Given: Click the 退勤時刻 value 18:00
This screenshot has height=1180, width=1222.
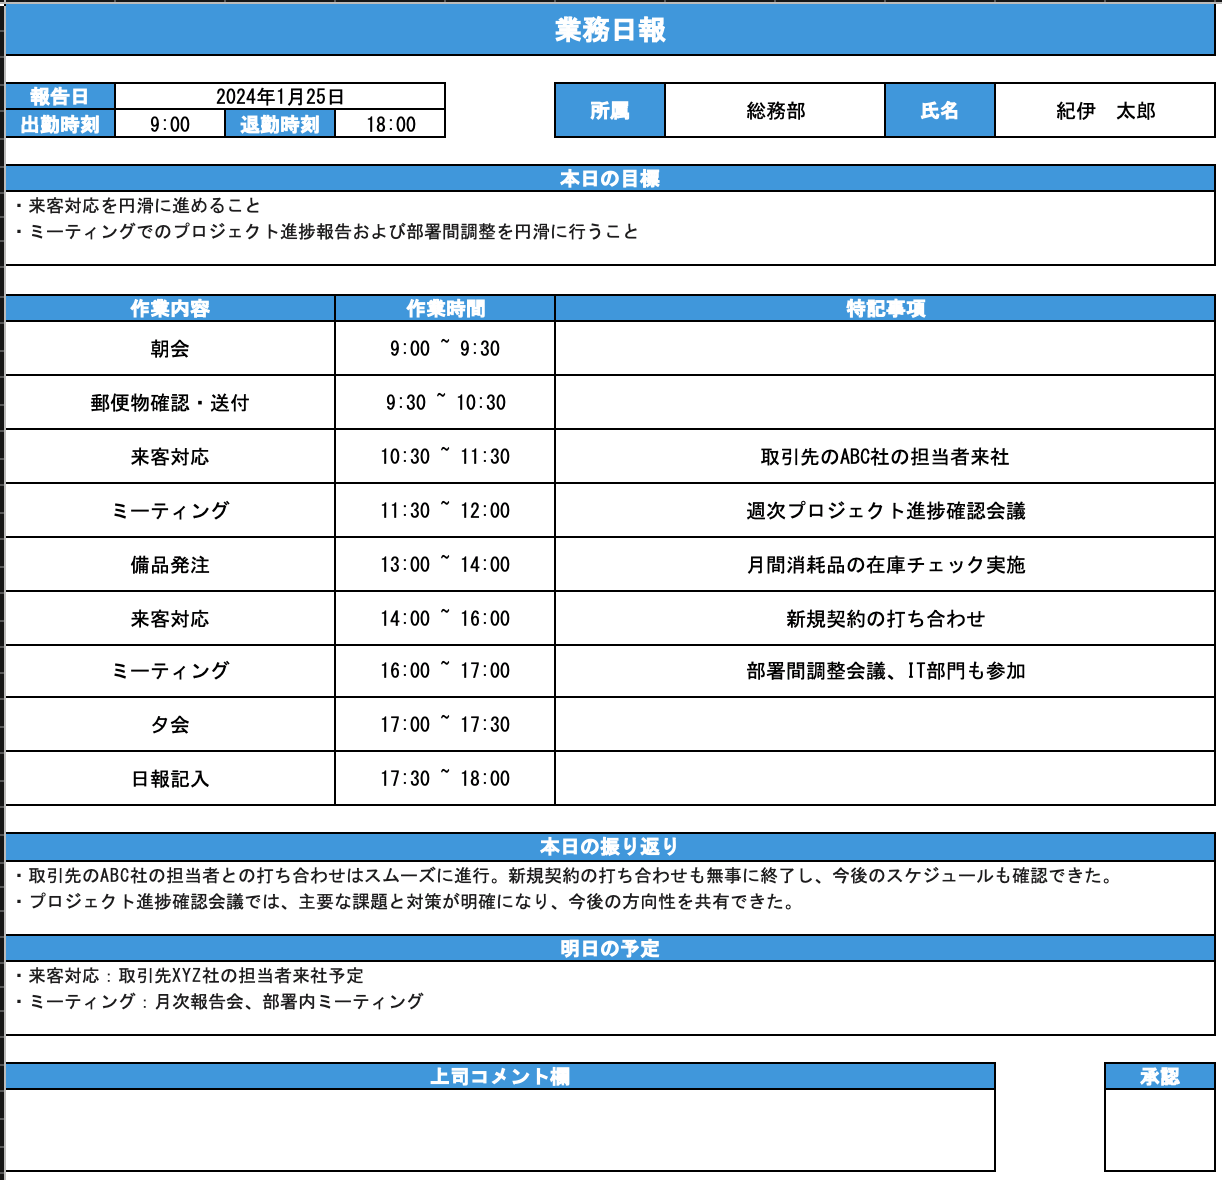Looking at the screenshot, I should click(389, 123).
